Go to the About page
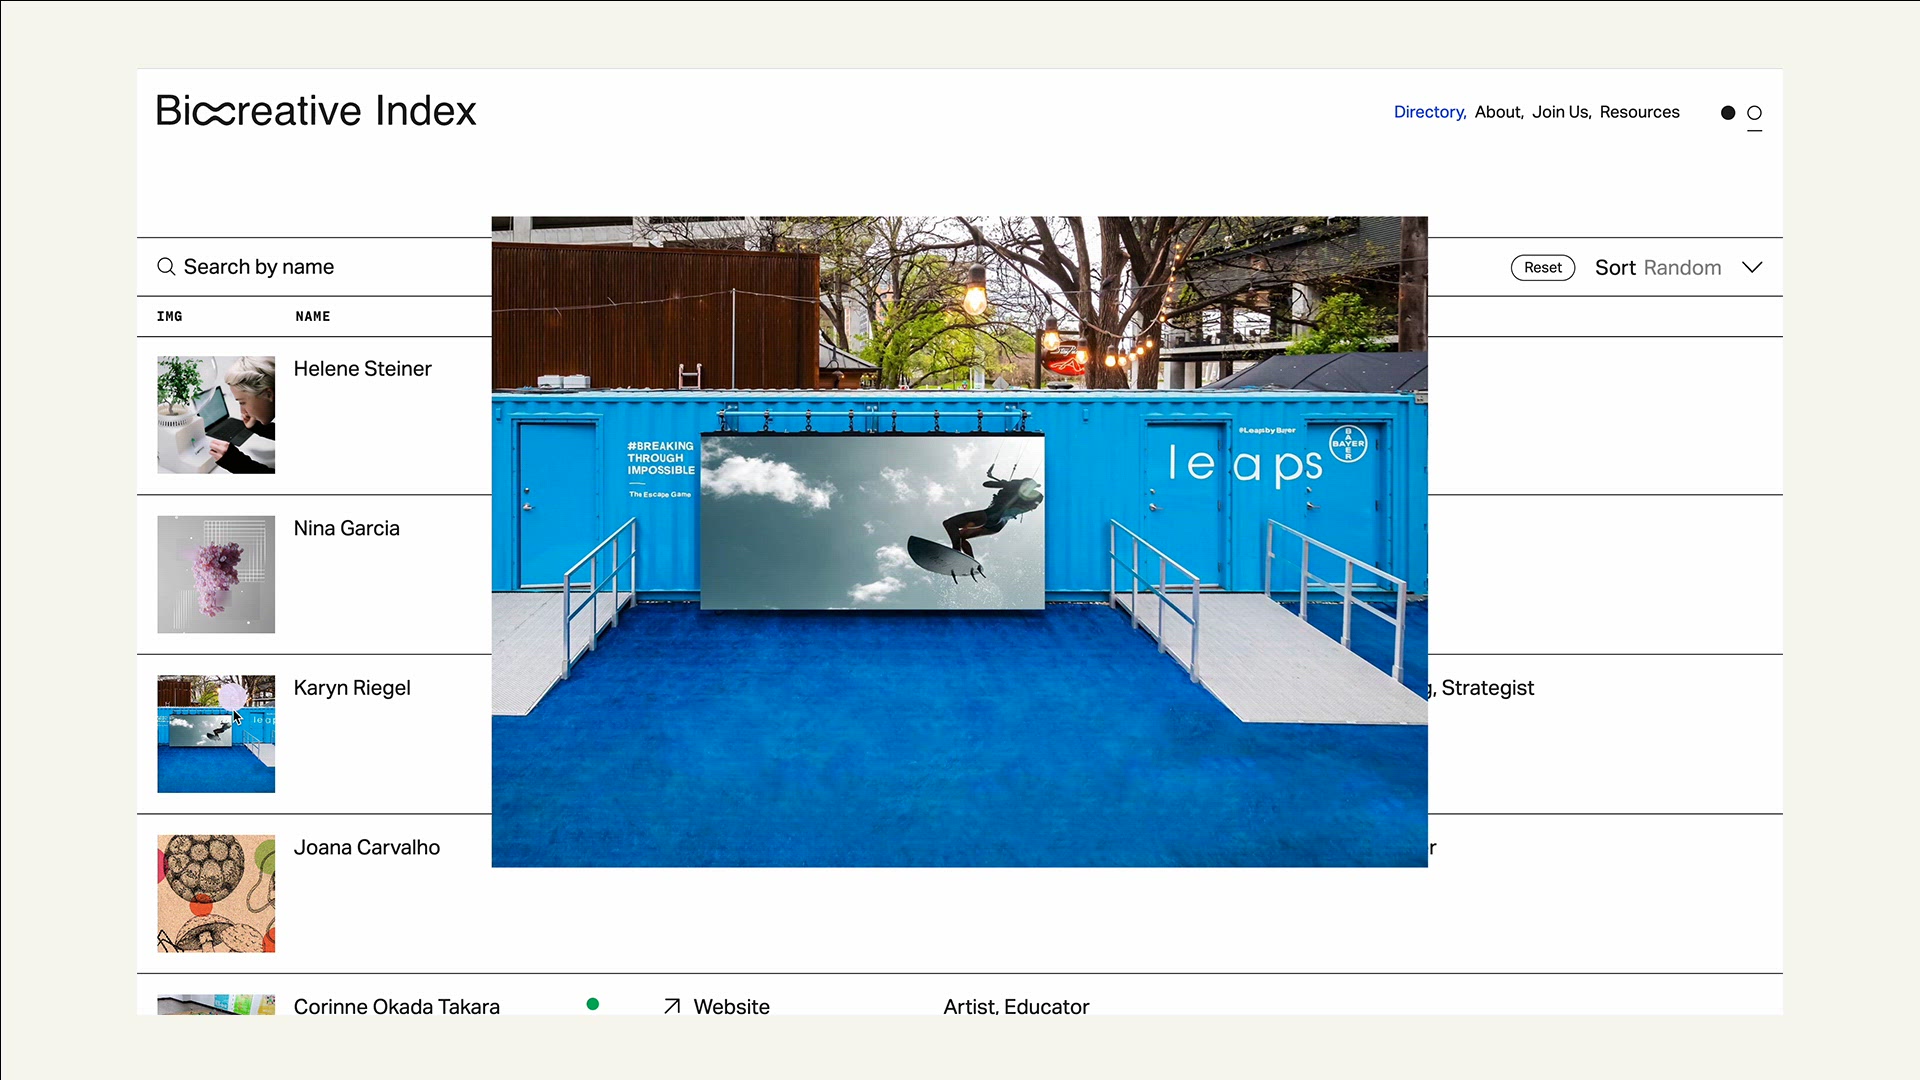This screenshot has height=1080, width=1920. [1498, 112]
